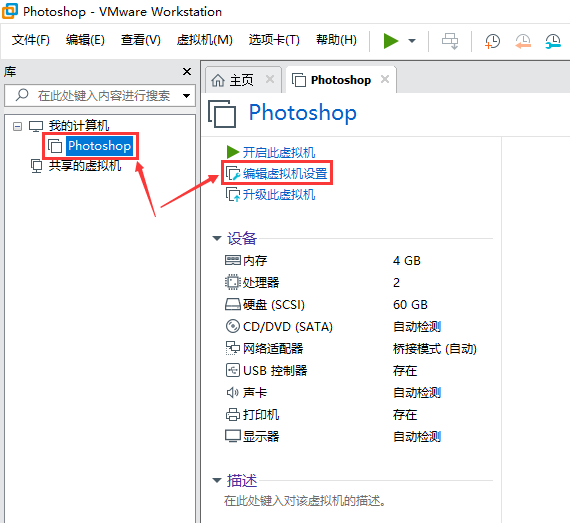Select the 内存 device row label
The image size is (570, 523).
coord(255,261)
